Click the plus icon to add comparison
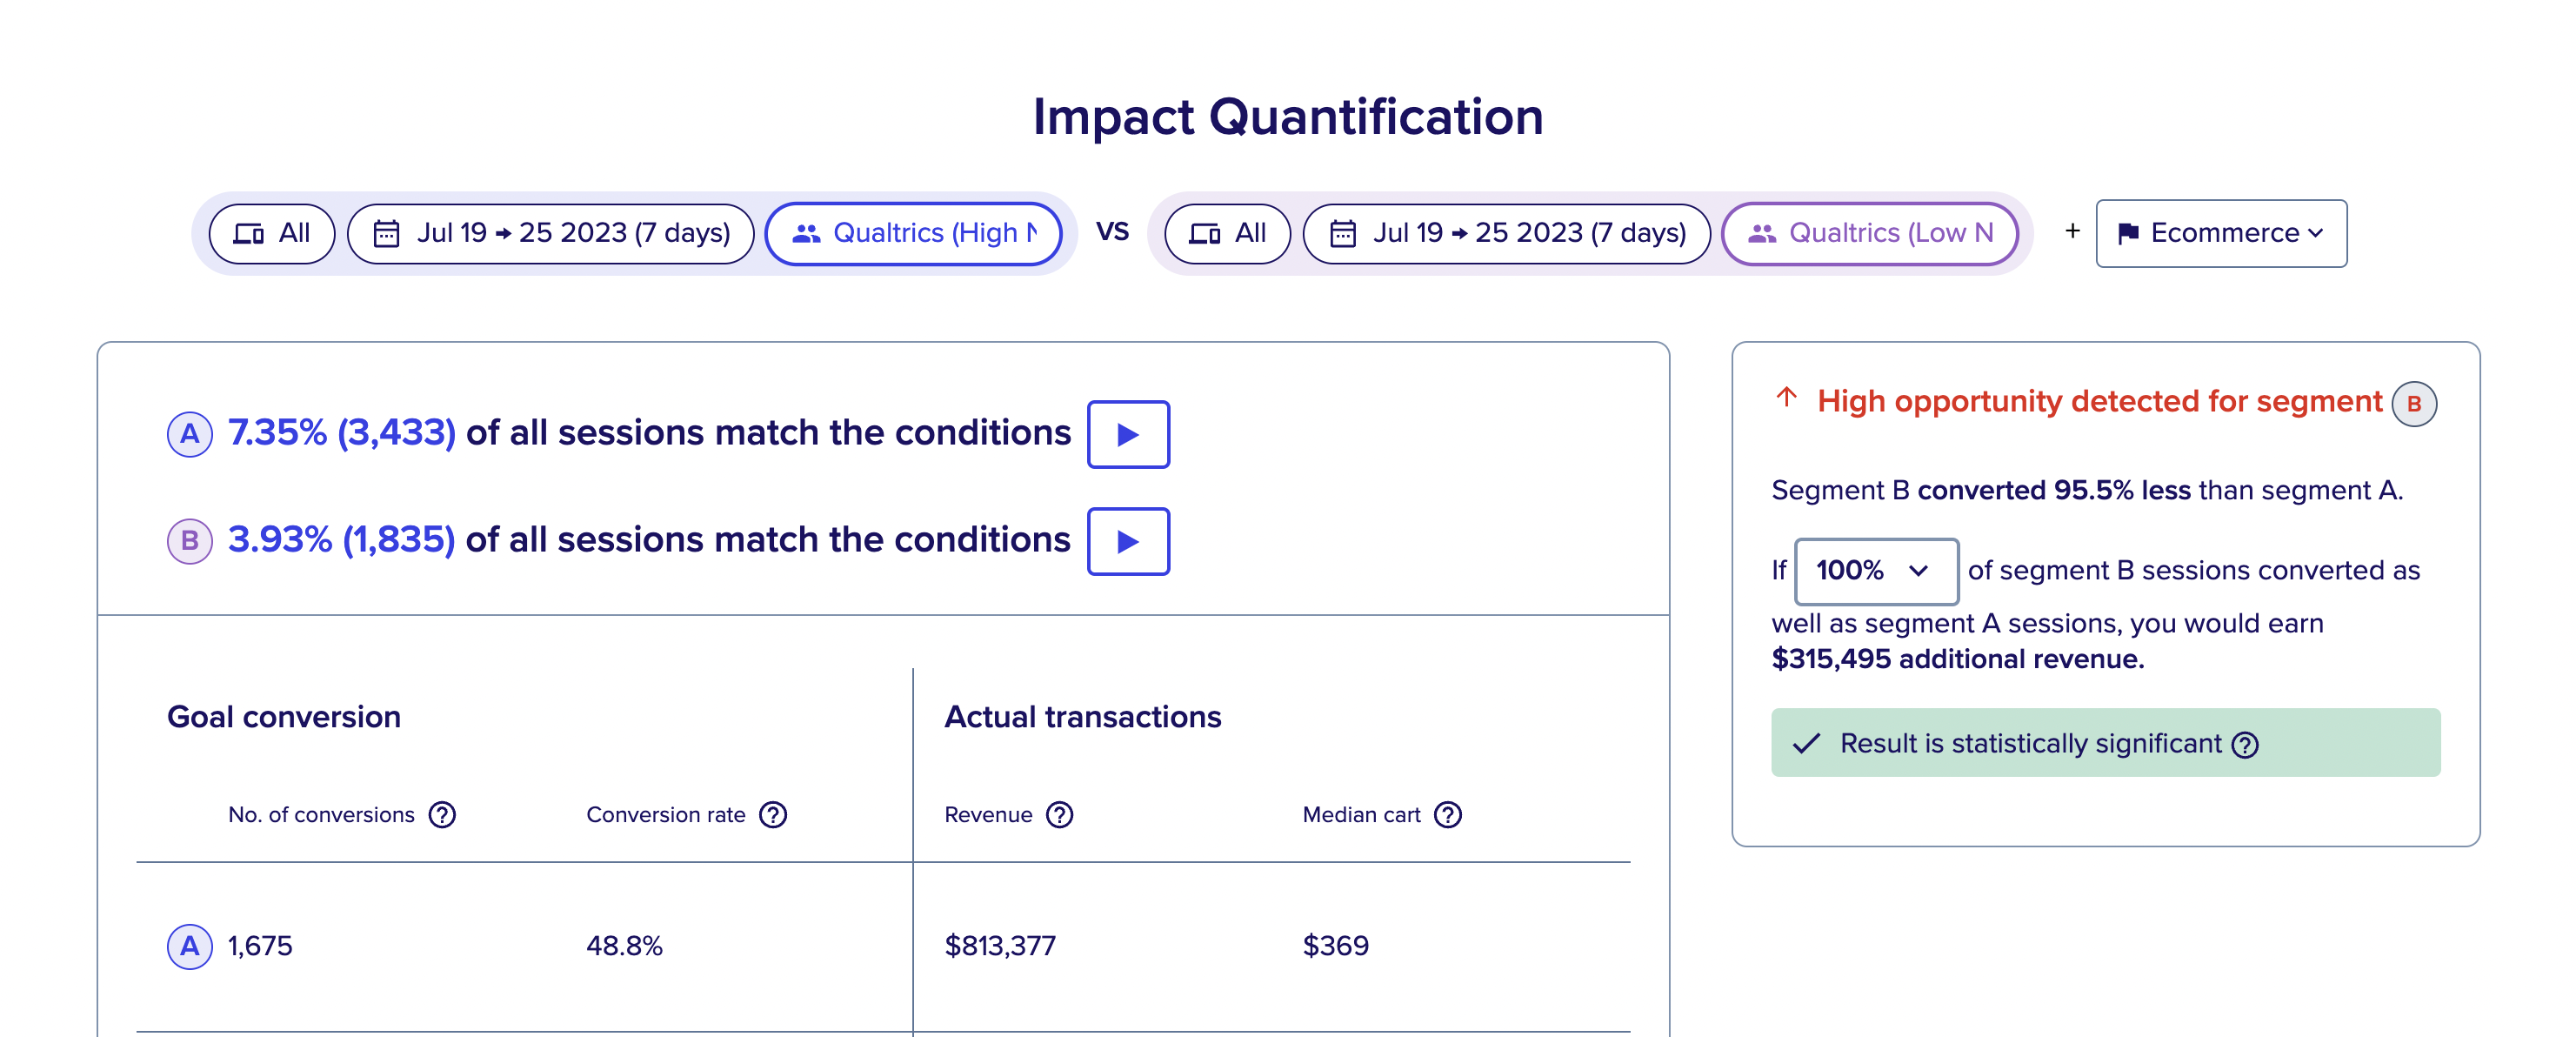This screenshot has width=2576, height=1037. pyautogui.click(x=2072, y=231)
